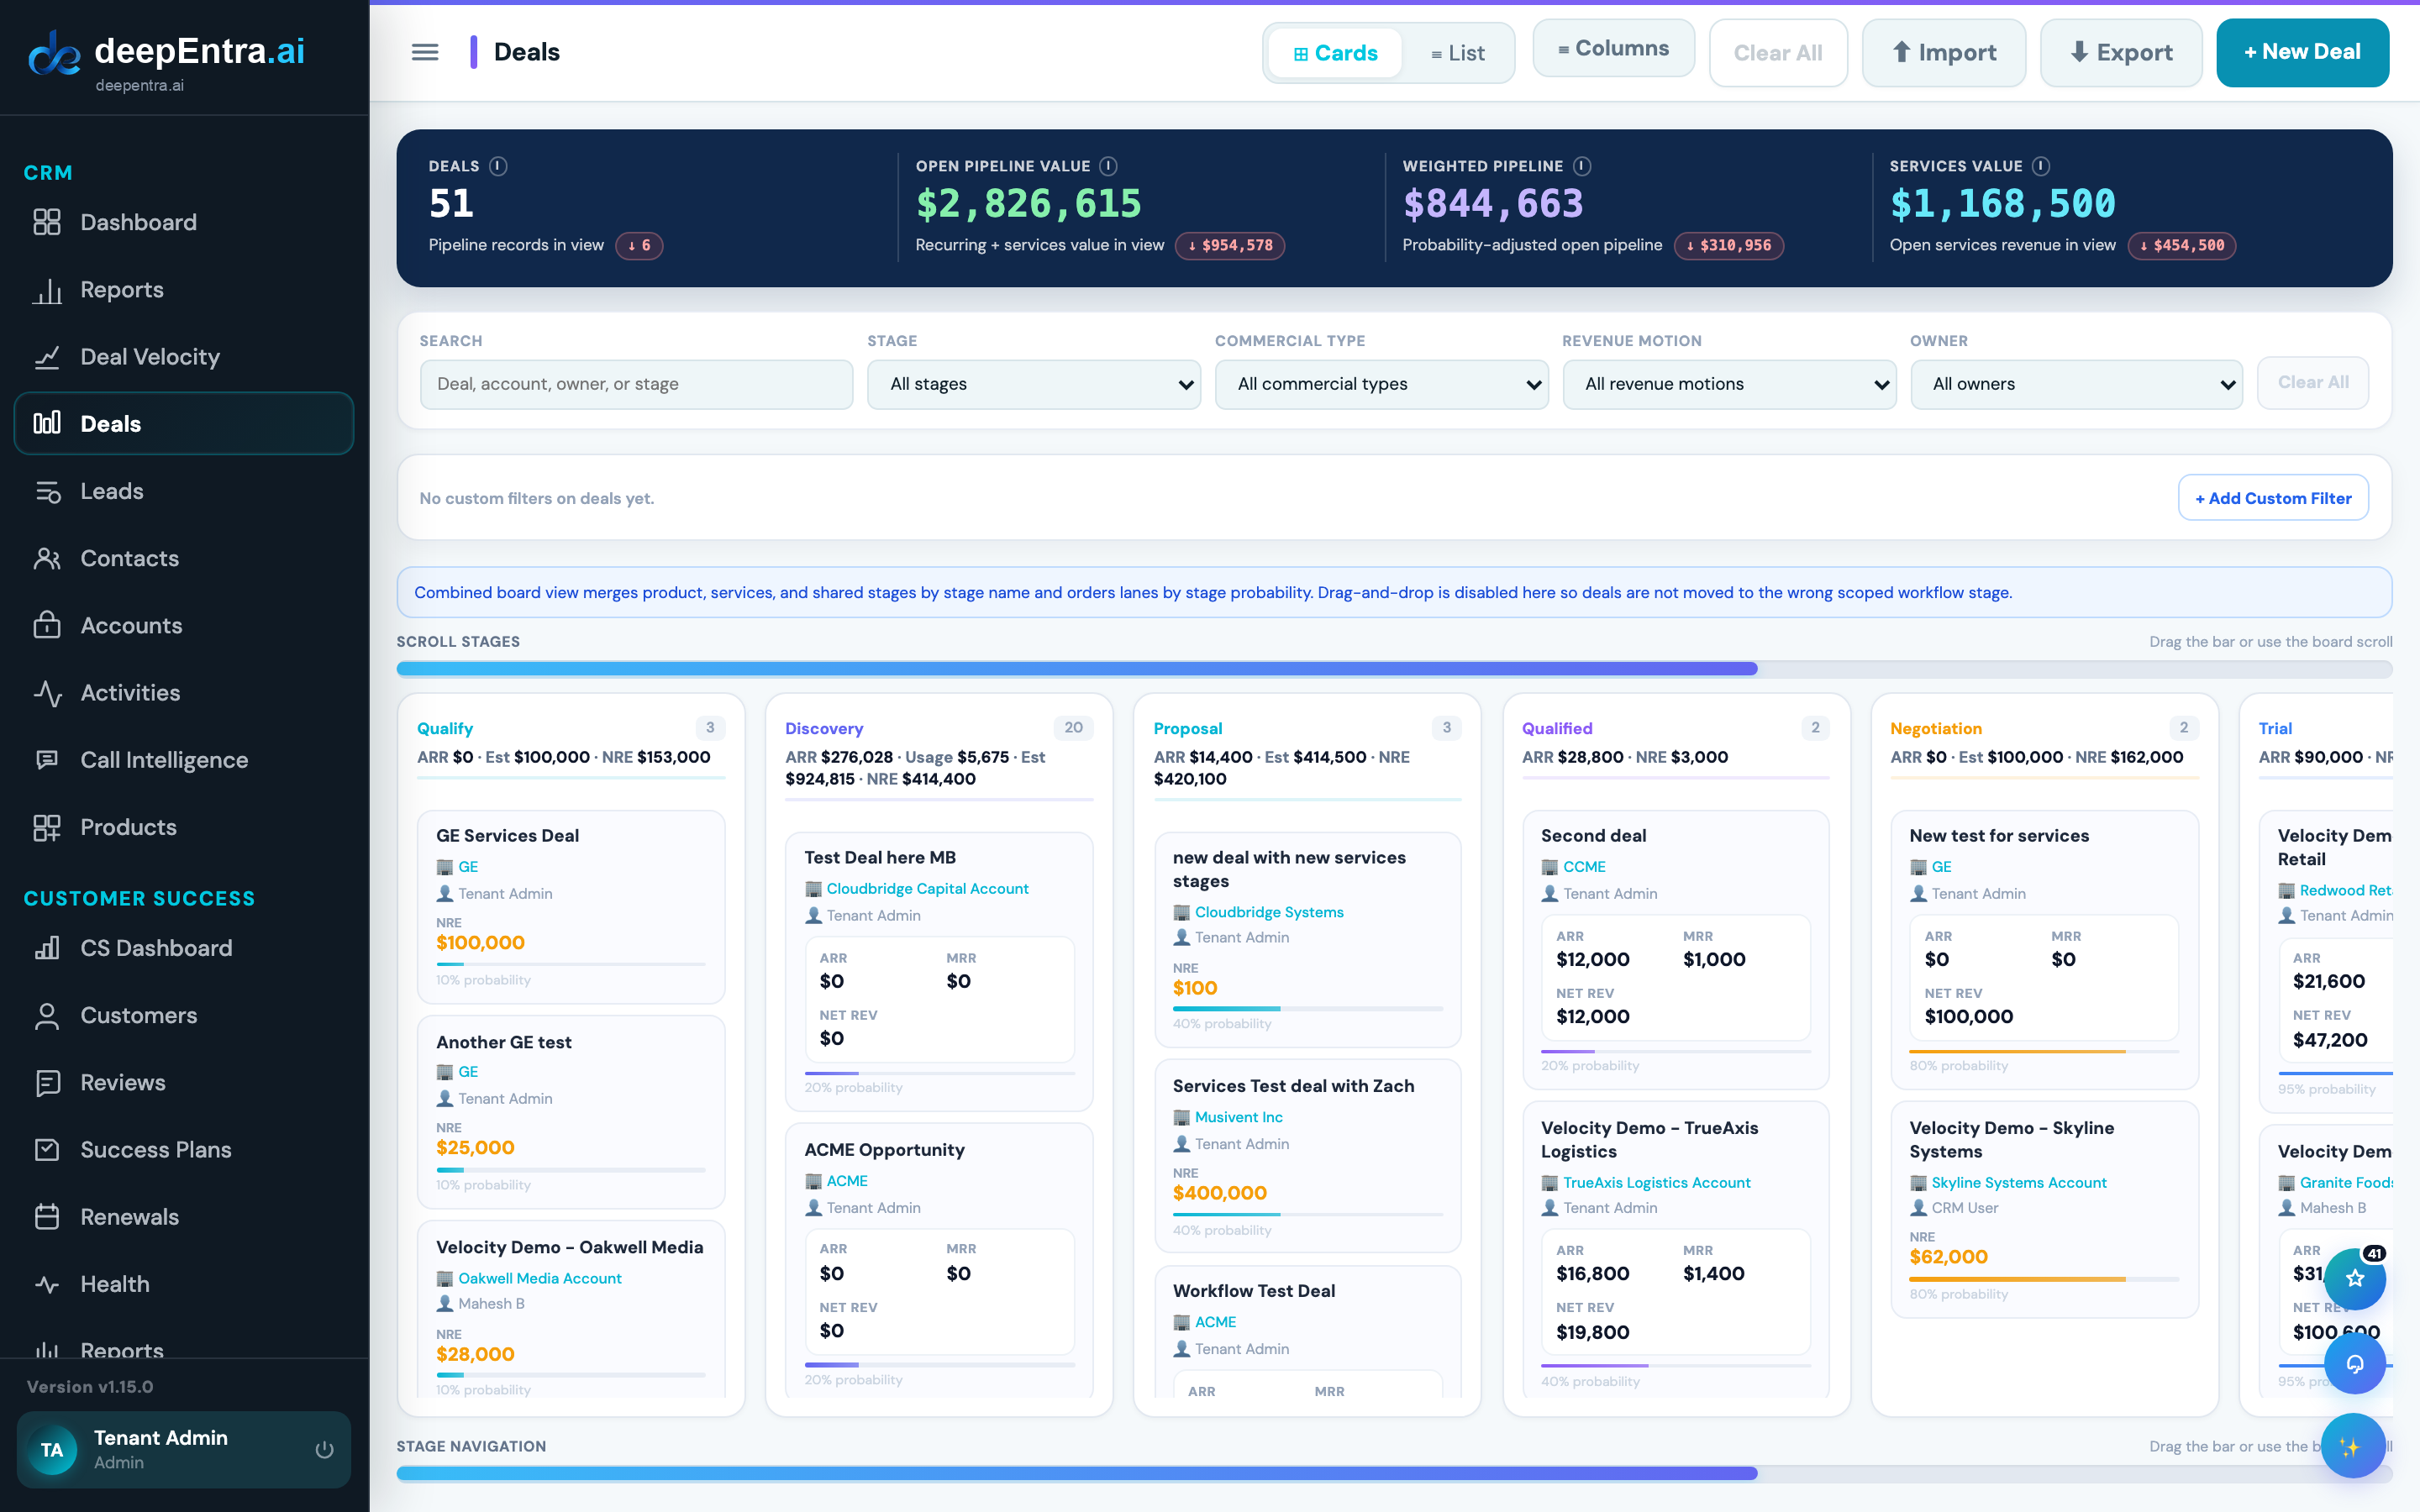
Task: Switch to List view
Action: (1457, 53)
